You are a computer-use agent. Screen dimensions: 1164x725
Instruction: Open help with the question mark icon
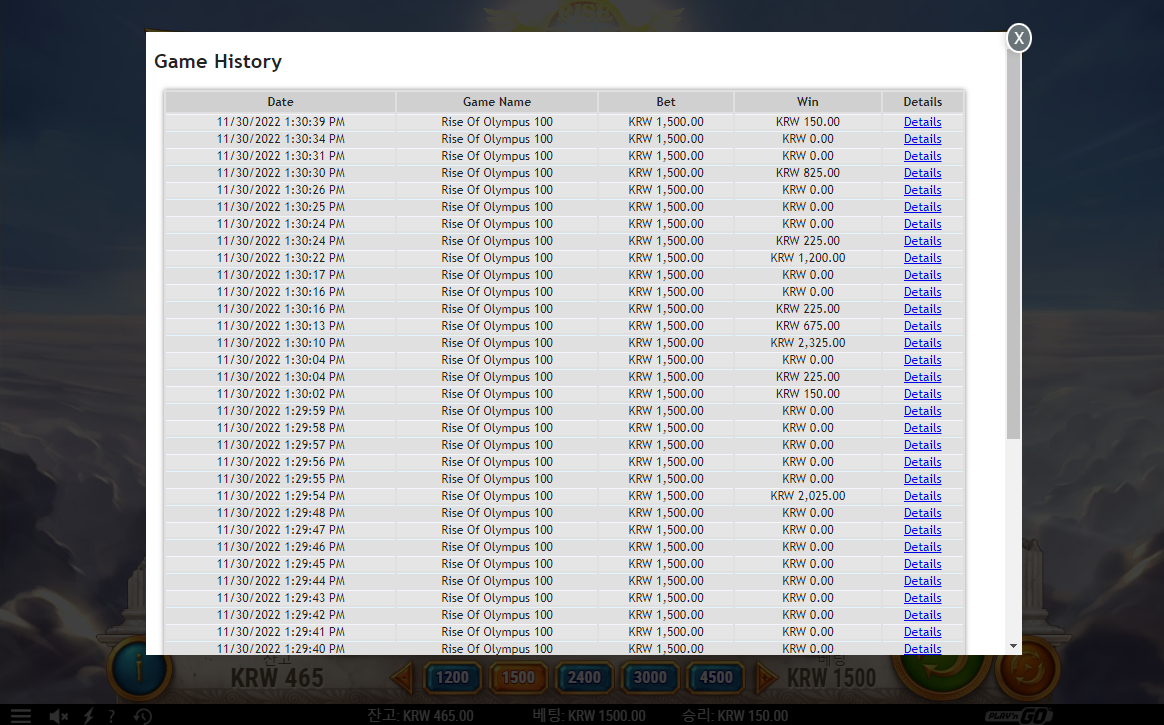[111, 716]
